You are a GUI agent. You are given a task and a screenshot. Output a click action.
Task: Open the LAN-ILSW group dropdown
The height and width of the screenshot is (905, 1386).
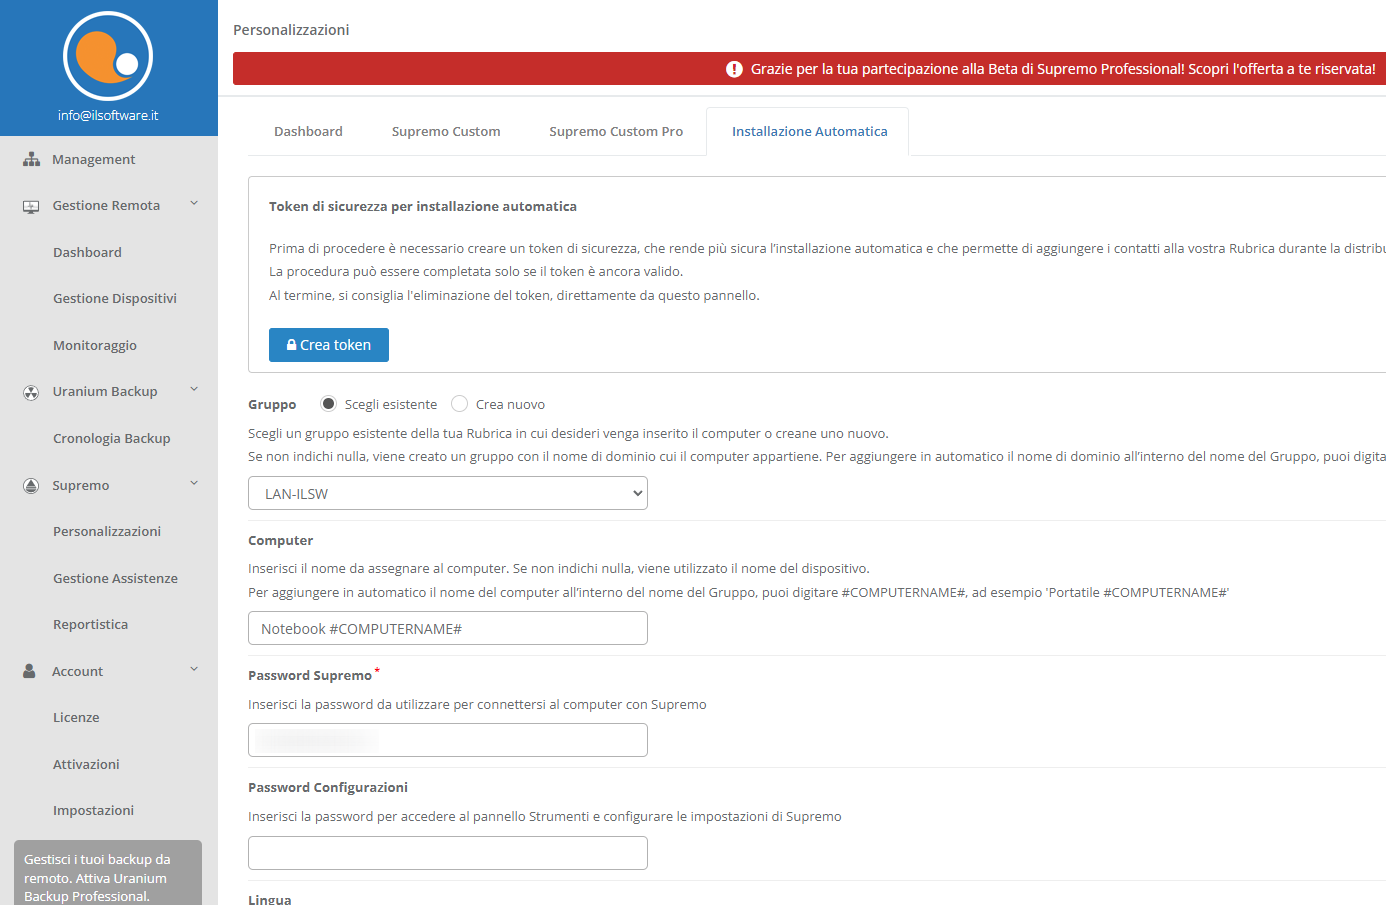click(448, 493)
